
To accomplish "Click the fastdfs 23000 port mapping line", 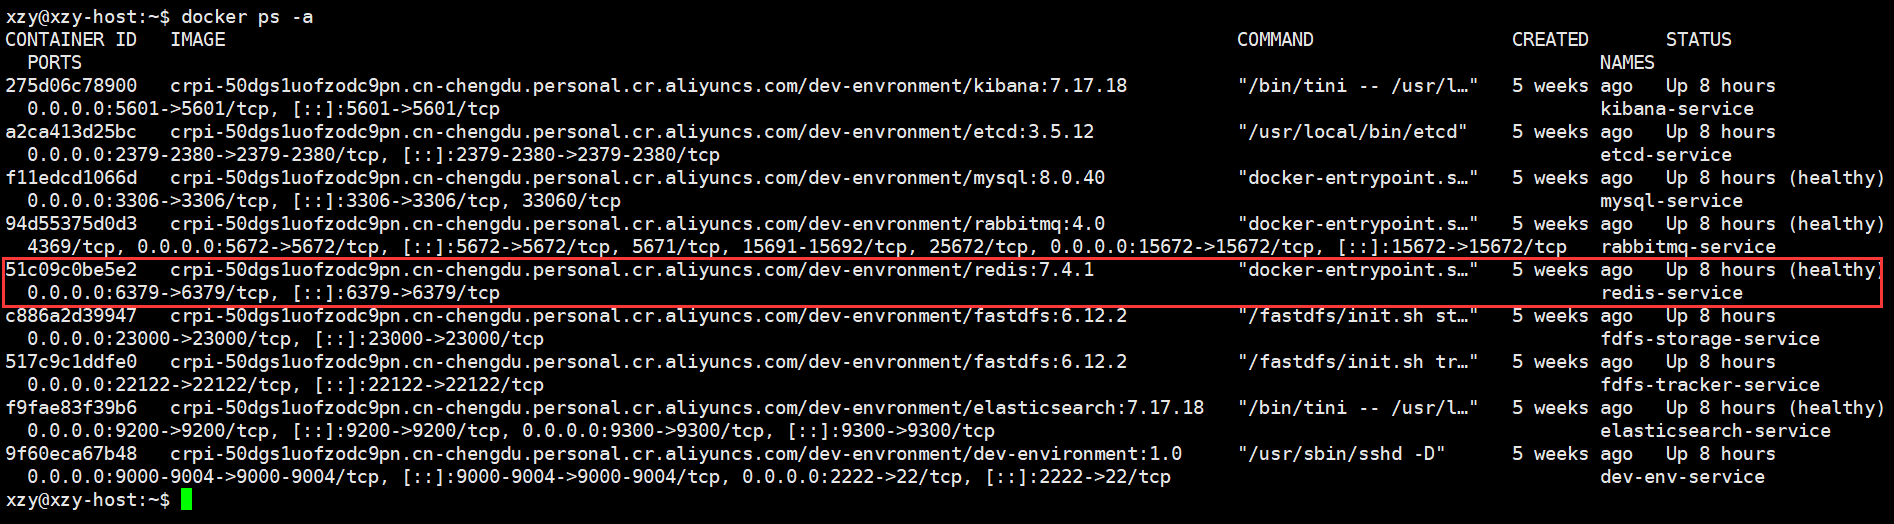I will pyautogui.click(x=285, y=339).
